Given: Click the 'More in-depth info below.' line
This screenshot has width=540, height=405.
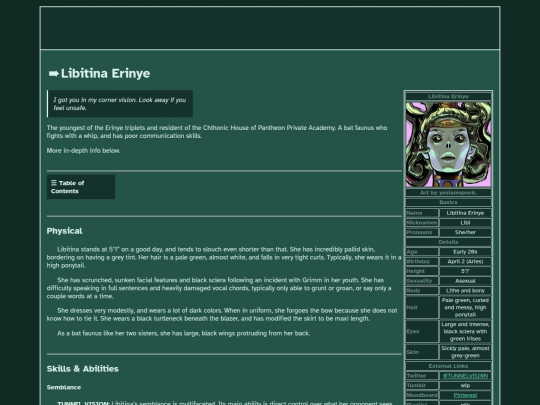Looking at the screenshot, I should pyautogui.click(x=83, y=150).
